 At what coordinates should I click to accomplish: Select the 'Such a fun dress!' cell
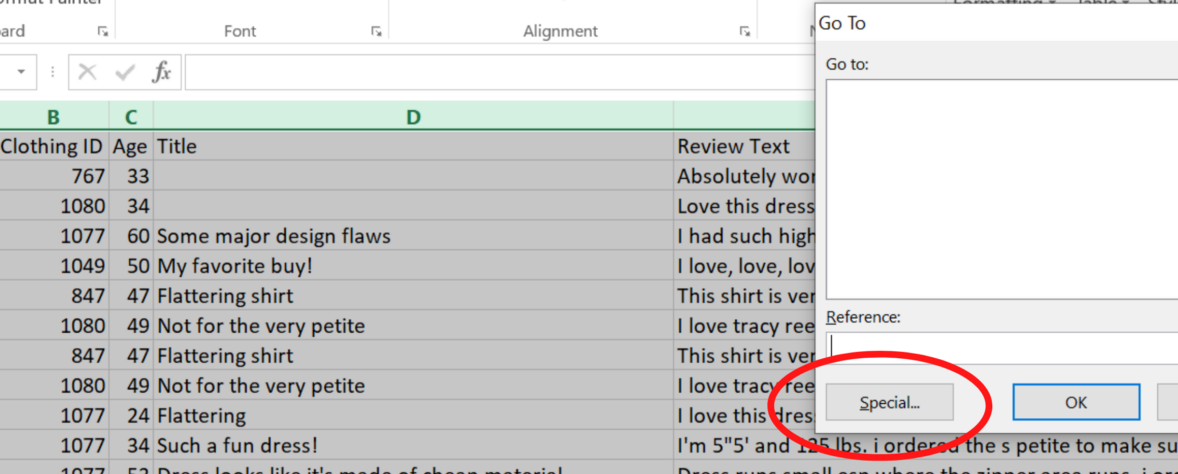(x=413, y=445)
